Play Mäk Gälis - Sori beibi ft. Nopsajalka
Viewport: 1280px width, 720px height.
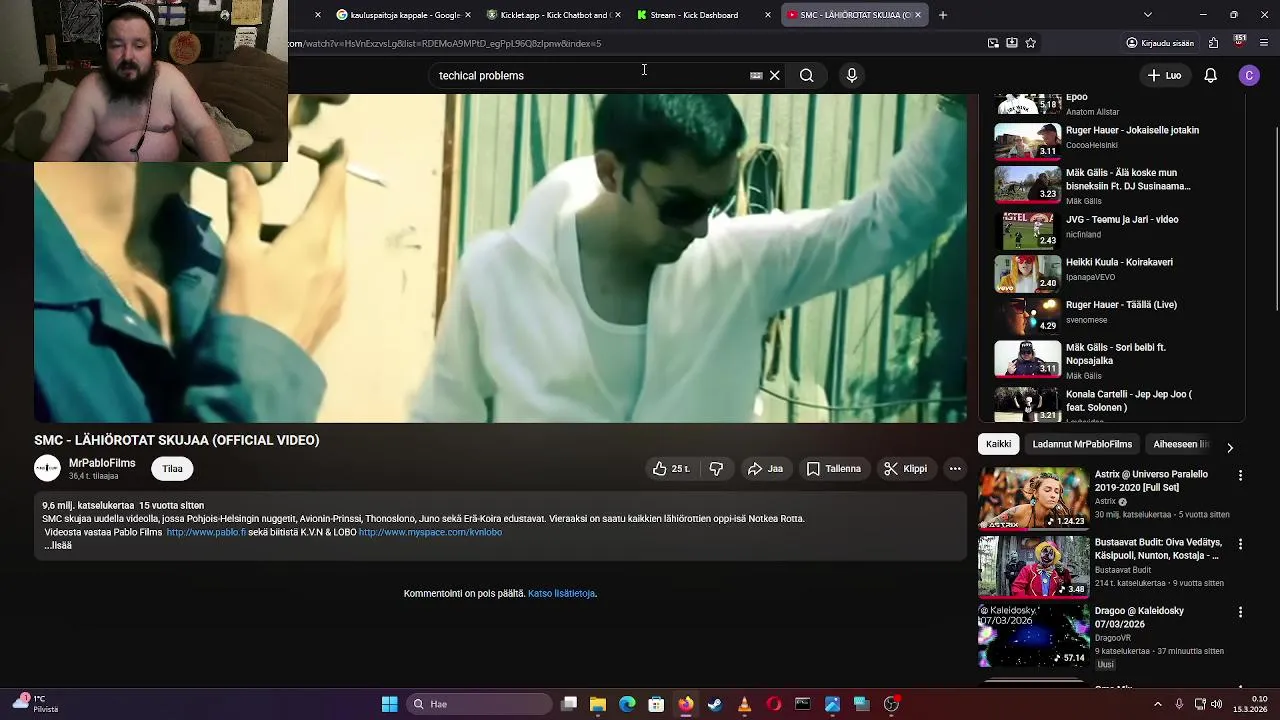[x=1118, y=358]
